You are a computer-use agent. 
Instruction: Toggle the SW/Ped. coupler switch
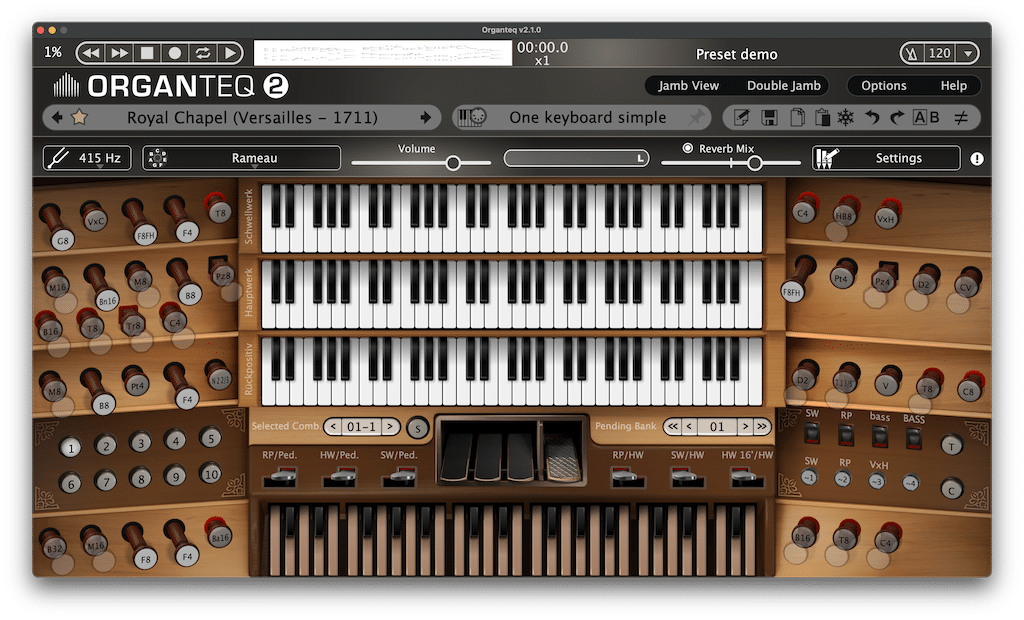pos(399,477)
